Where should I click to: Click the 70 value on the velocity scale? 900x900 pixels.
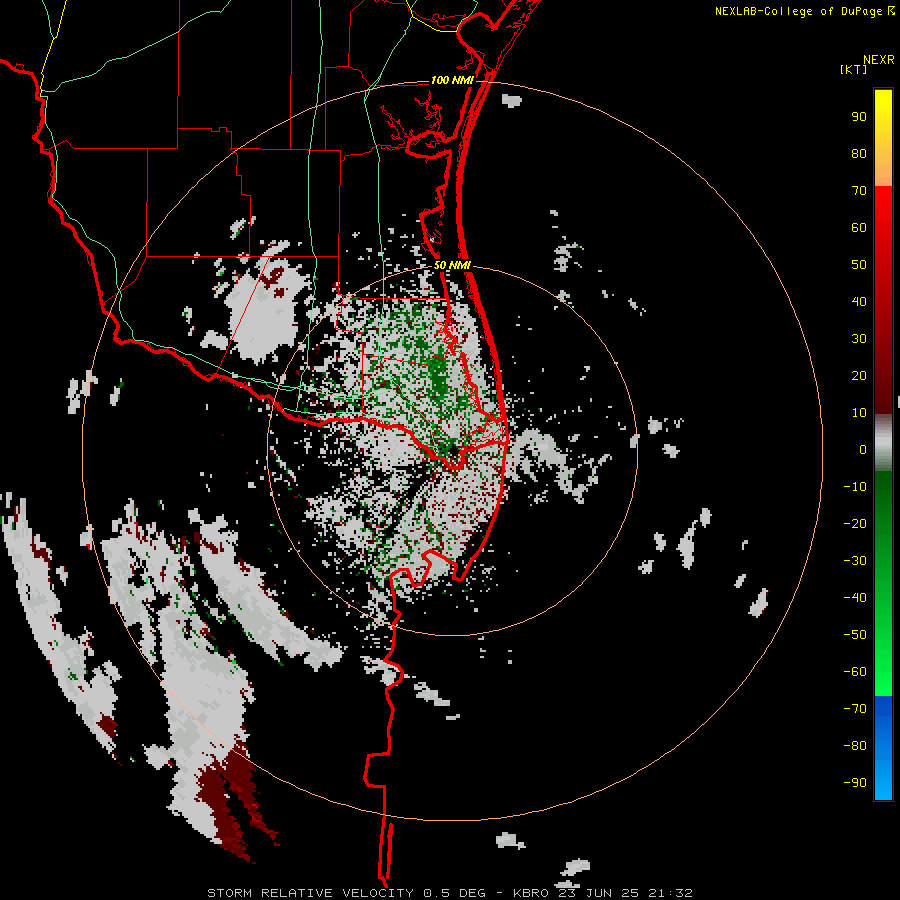(x=859, y=191)
